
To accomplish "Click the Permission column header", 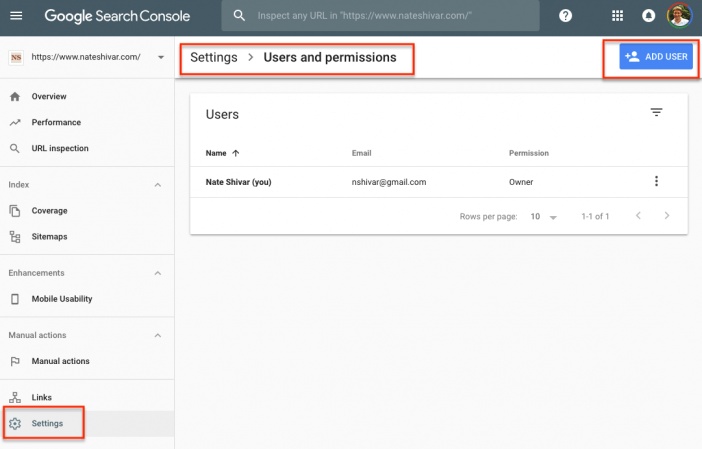I will [x=529, y=153].
